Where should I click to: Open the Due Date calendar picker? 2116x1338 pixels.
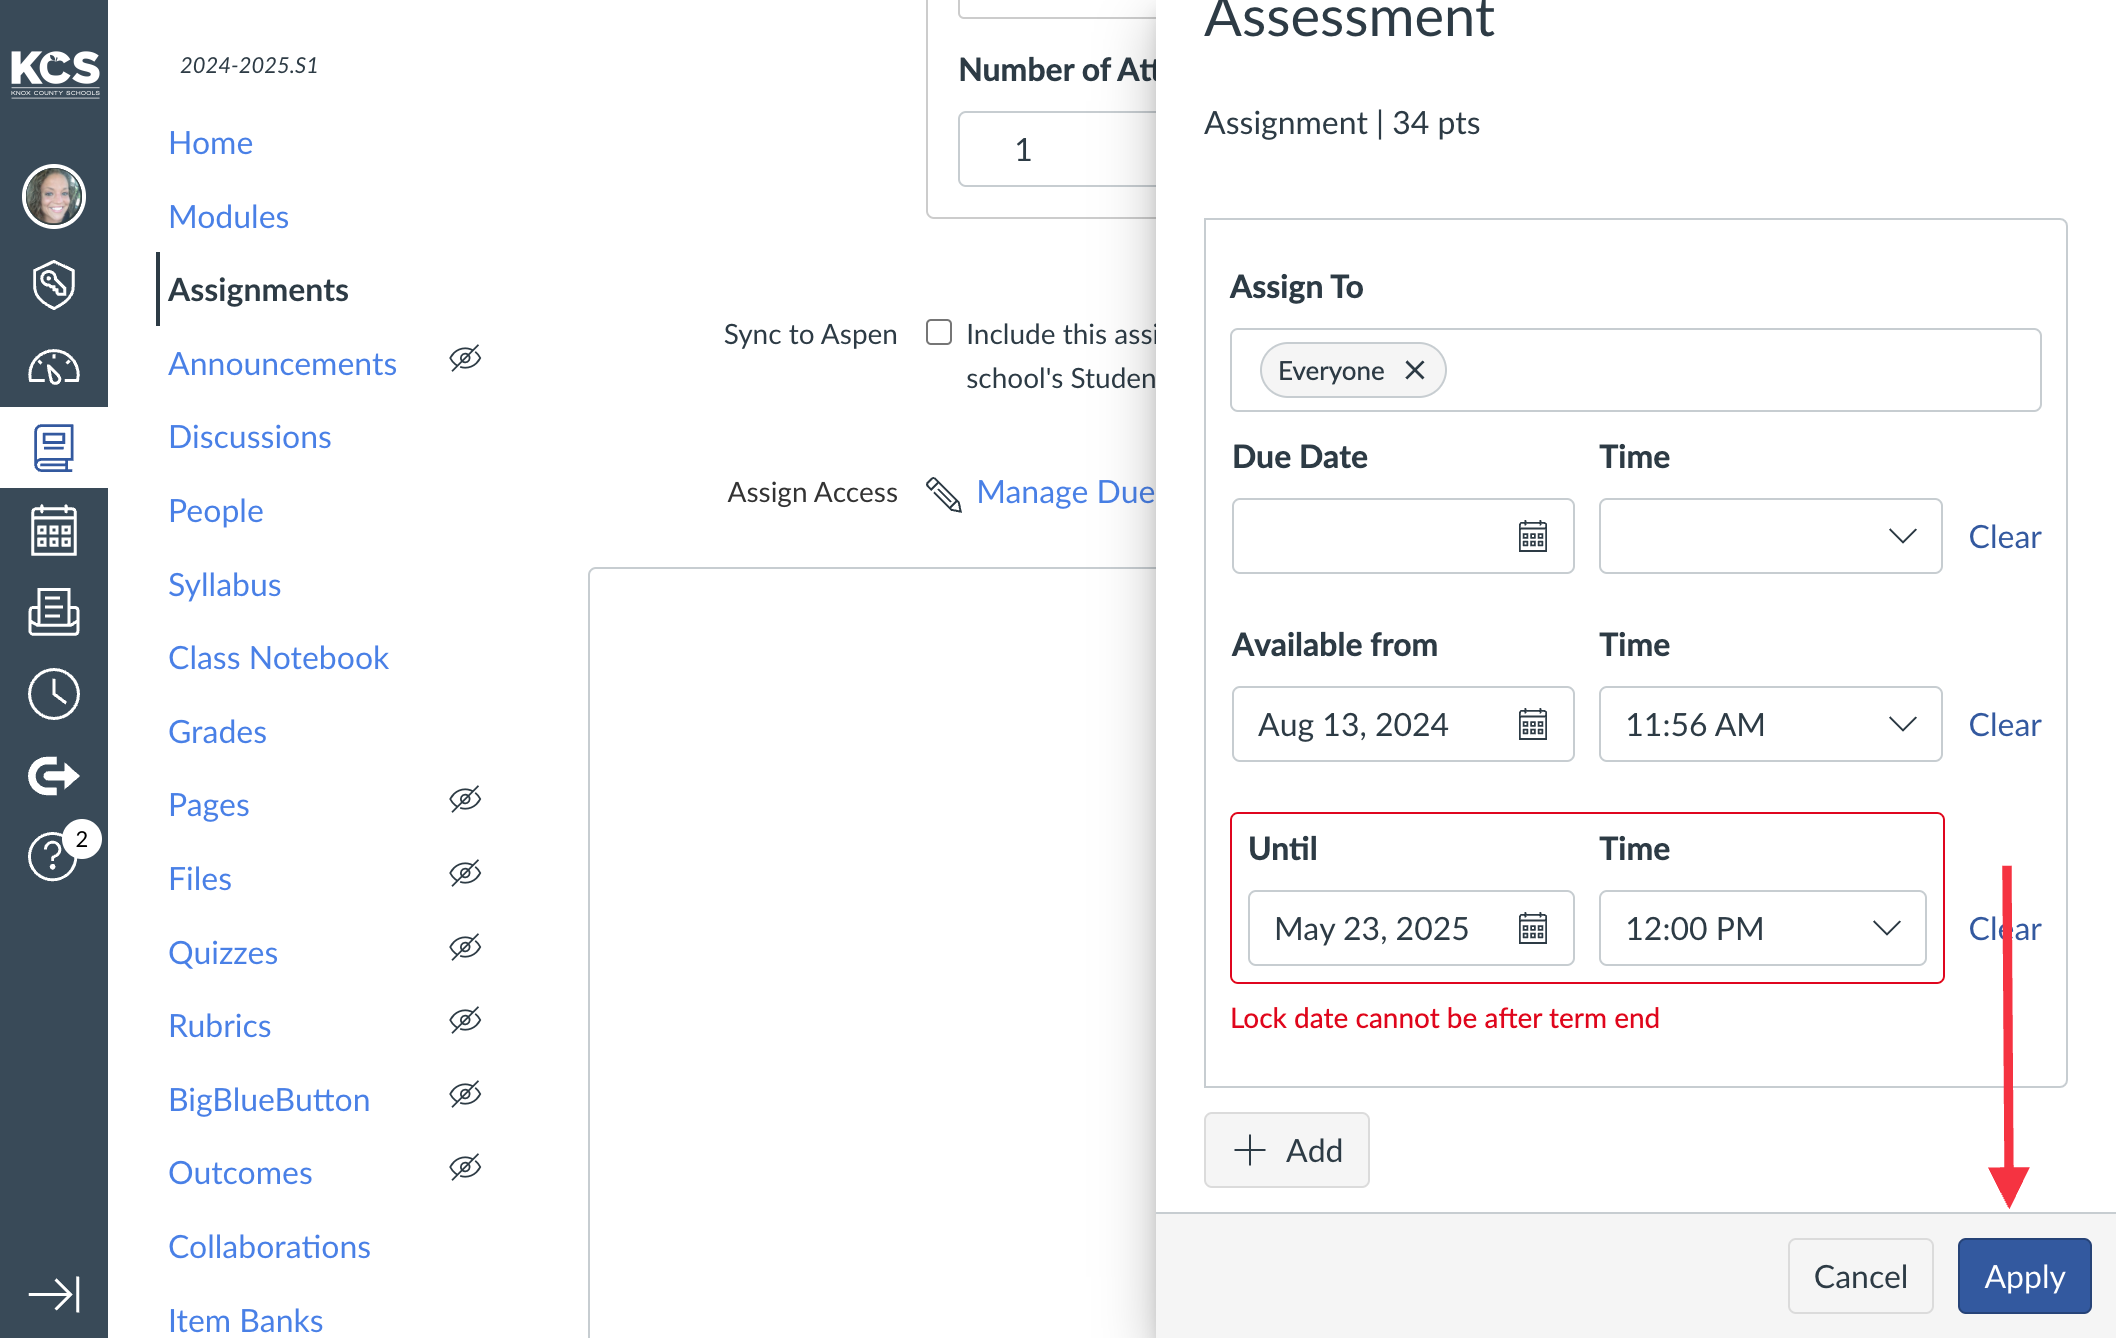click(x=1533, y=536)
